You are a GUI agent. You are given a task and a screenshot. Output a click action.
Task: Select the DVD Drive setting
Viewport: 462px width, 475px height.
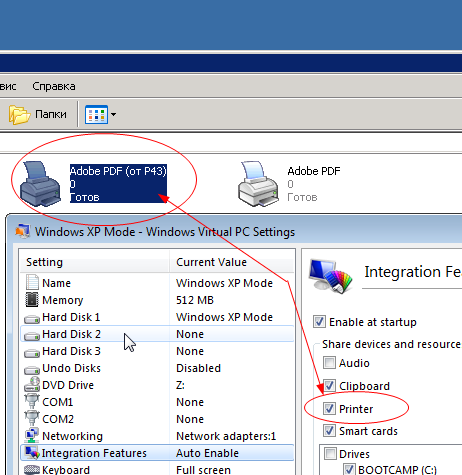tap(157, 385)
